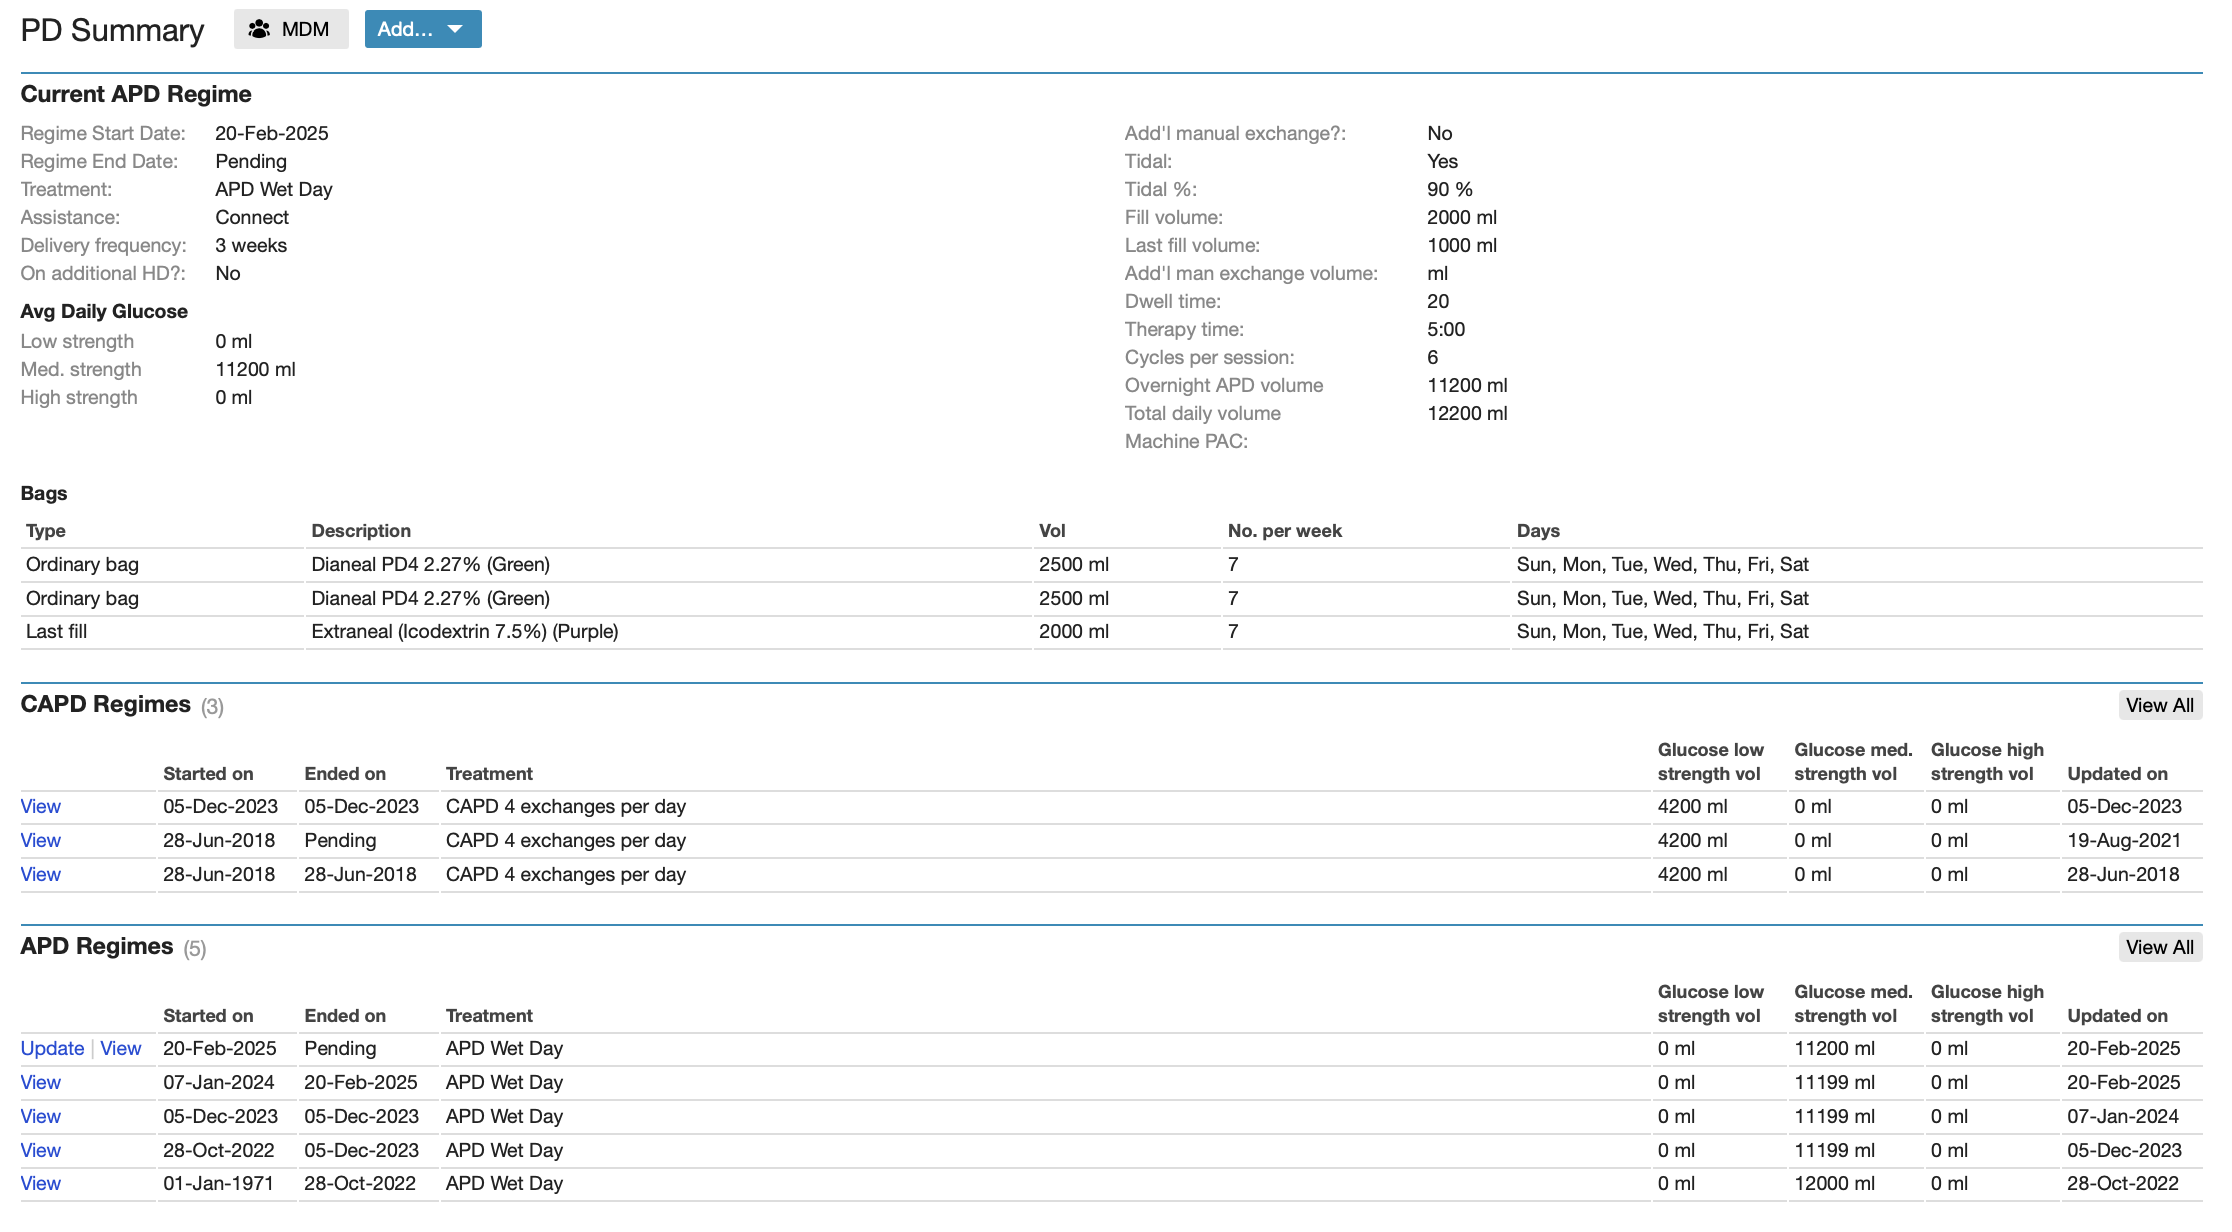Open Update for the pending APD regime
Screen dimensions: 2232x1232
[51, 1048]
